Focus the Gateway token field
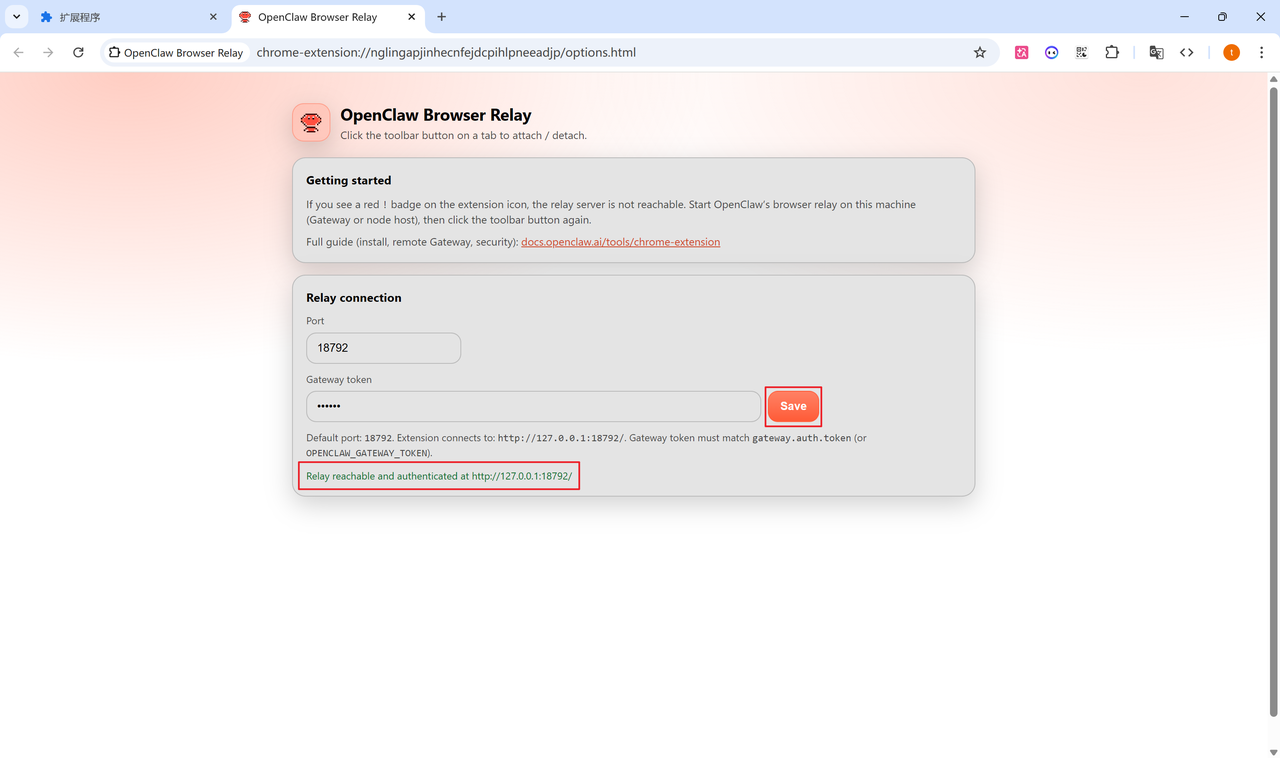Image resolution: width=1280 pixels, height=758 pixels. (x=533, y=406)
